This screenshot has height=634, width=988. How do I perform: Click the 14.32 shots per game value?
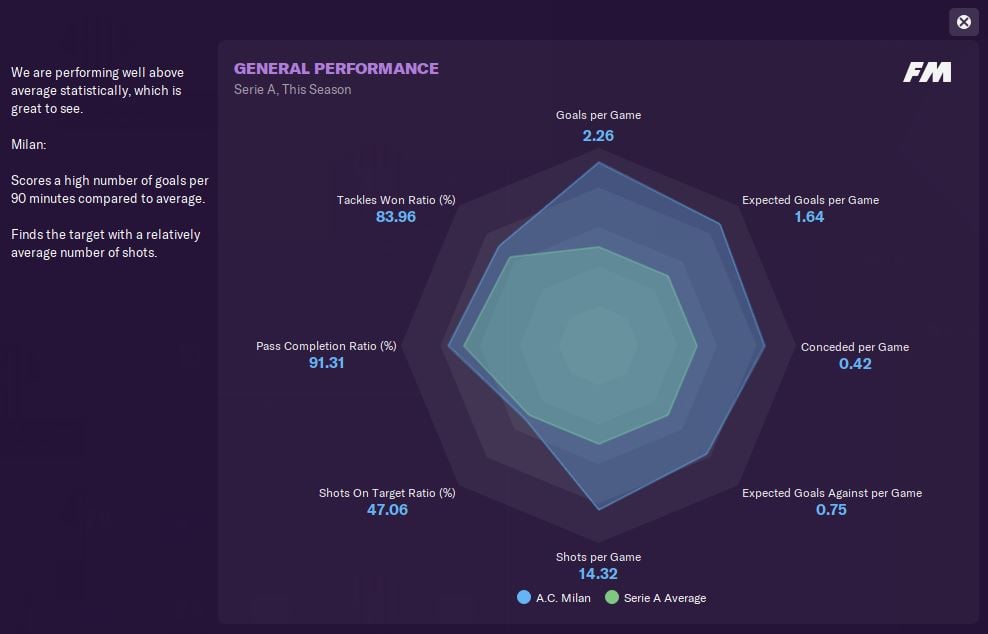(x=598, y=574)
